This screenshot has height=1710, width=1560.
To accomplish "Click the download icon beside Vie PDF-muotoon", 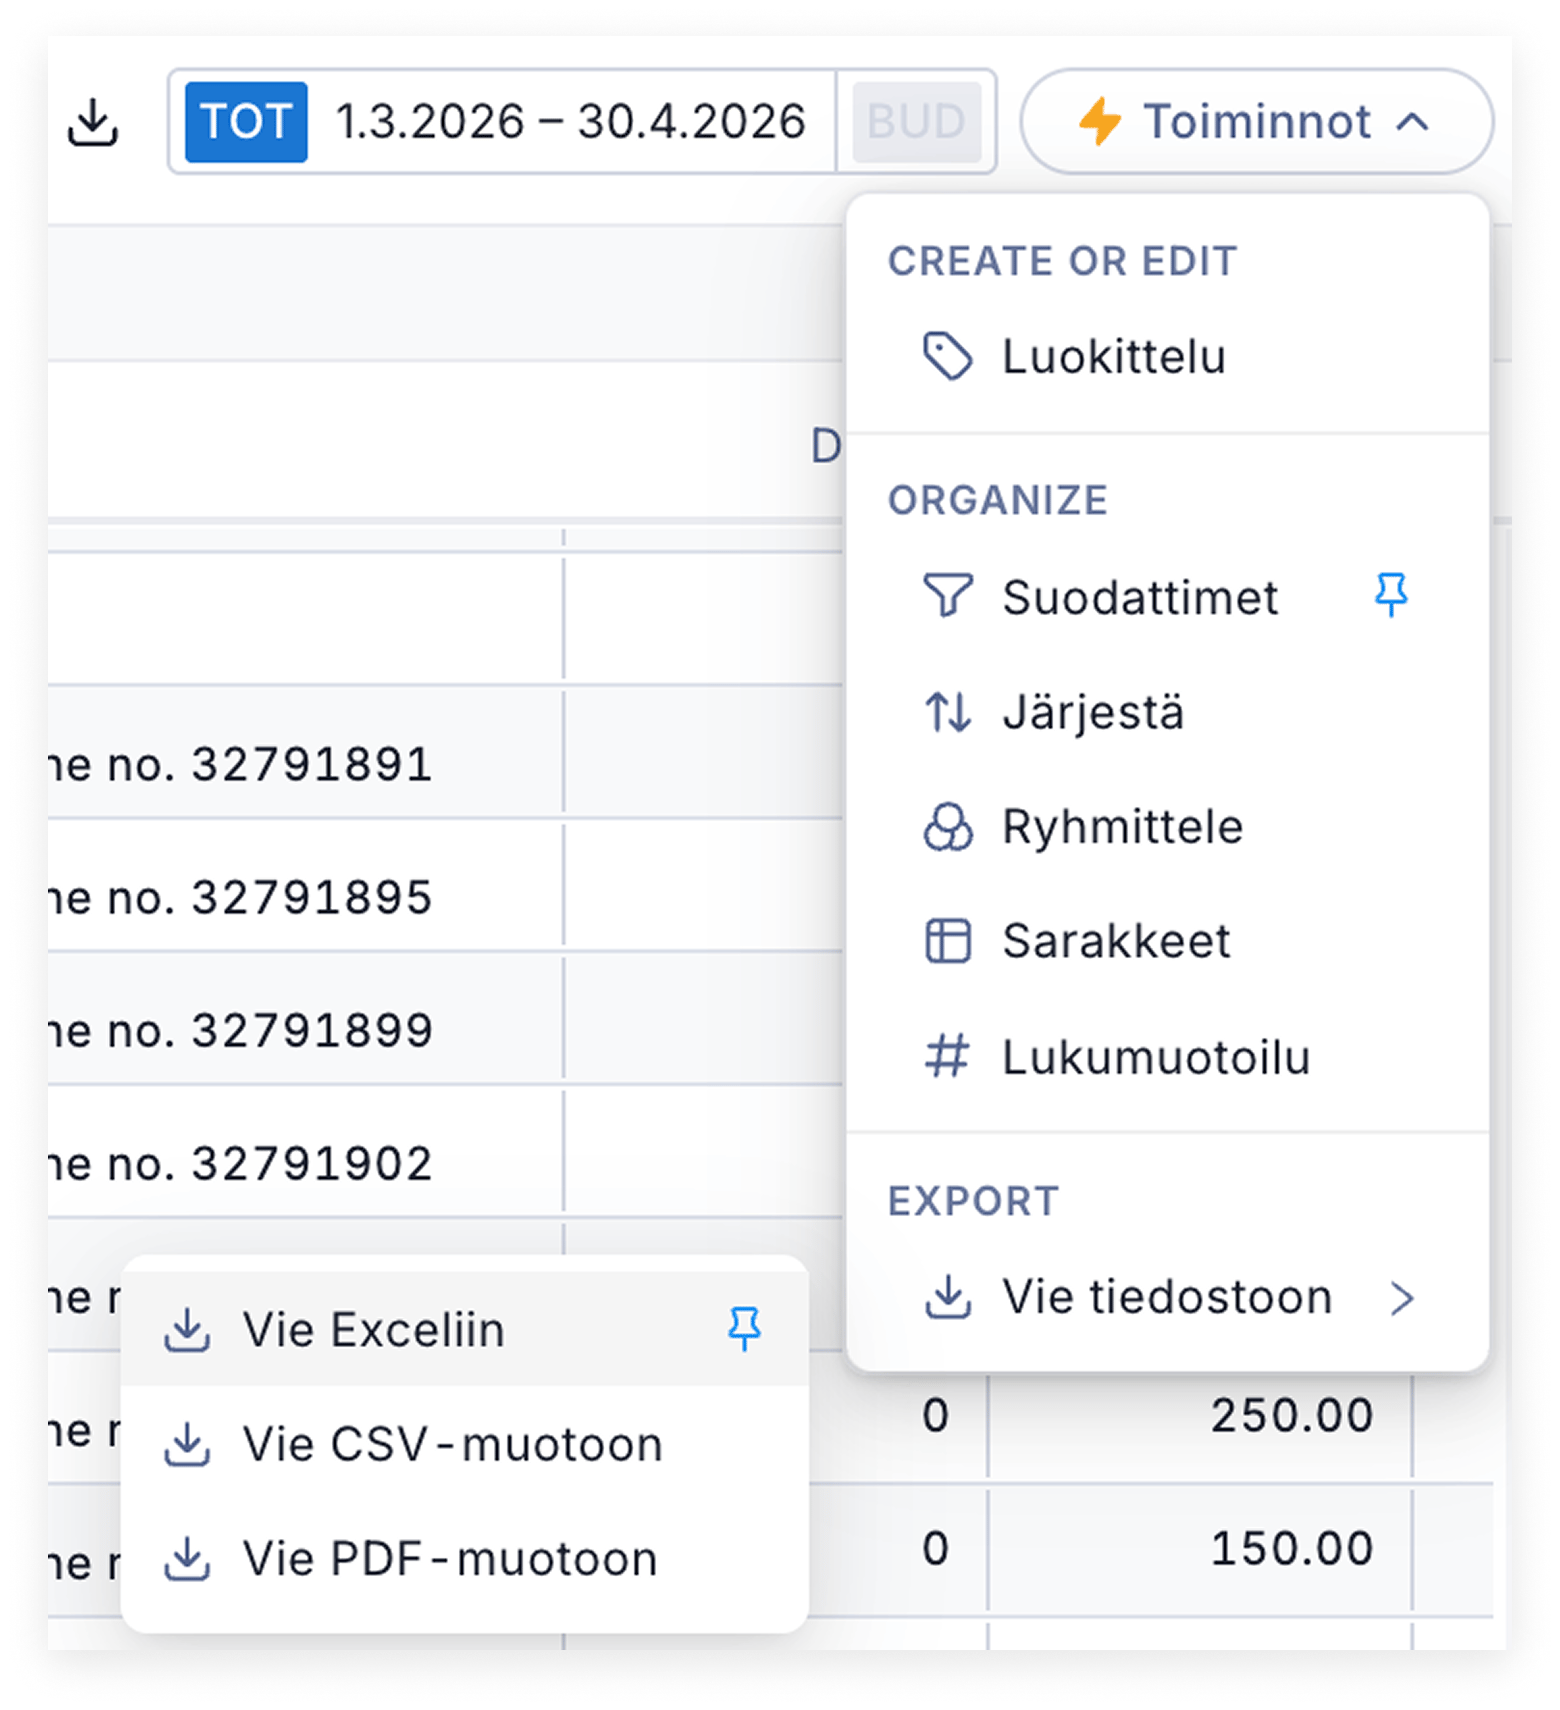I will pos(187,1558).
